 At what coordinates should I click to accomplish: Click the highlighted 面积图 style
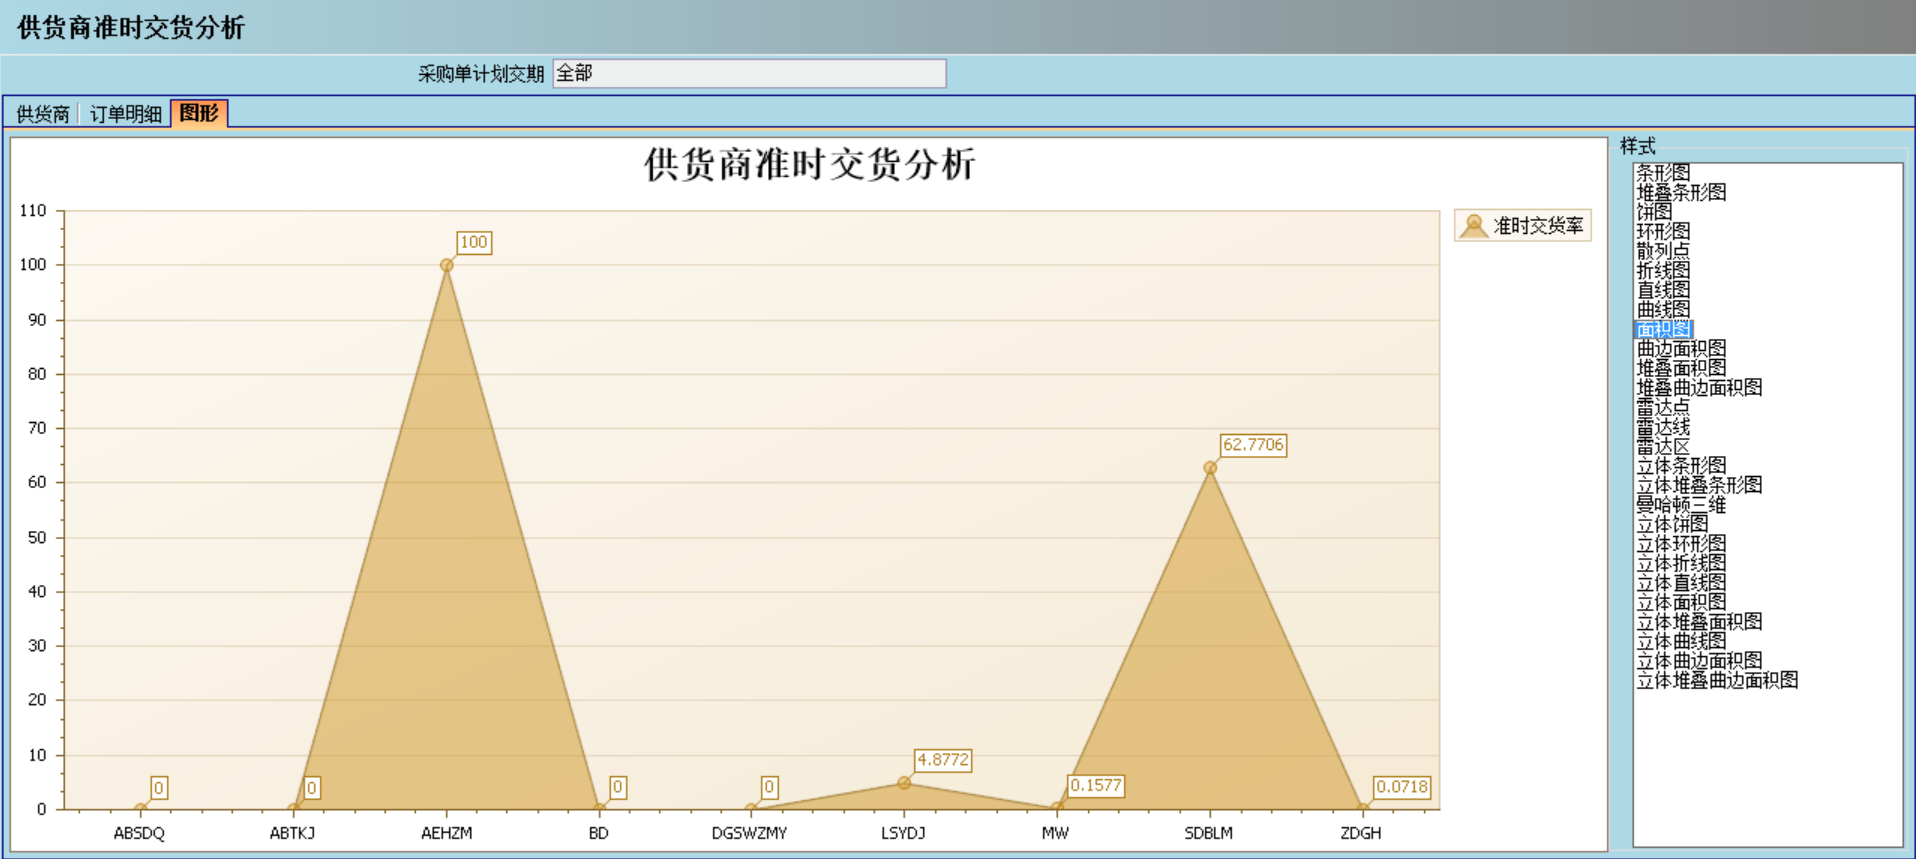click(1663, 329)
